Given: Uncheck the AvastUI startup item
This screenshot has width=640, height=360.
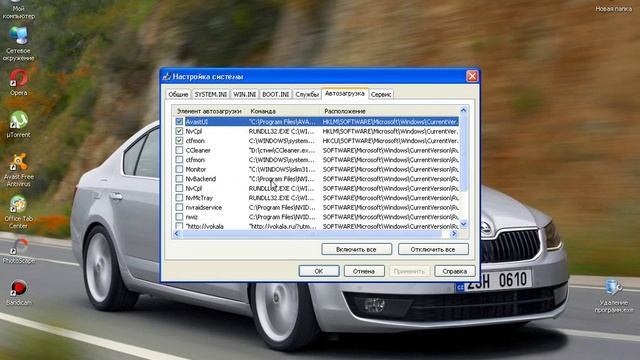Looking at the screenshot, I should pos(179,122).
